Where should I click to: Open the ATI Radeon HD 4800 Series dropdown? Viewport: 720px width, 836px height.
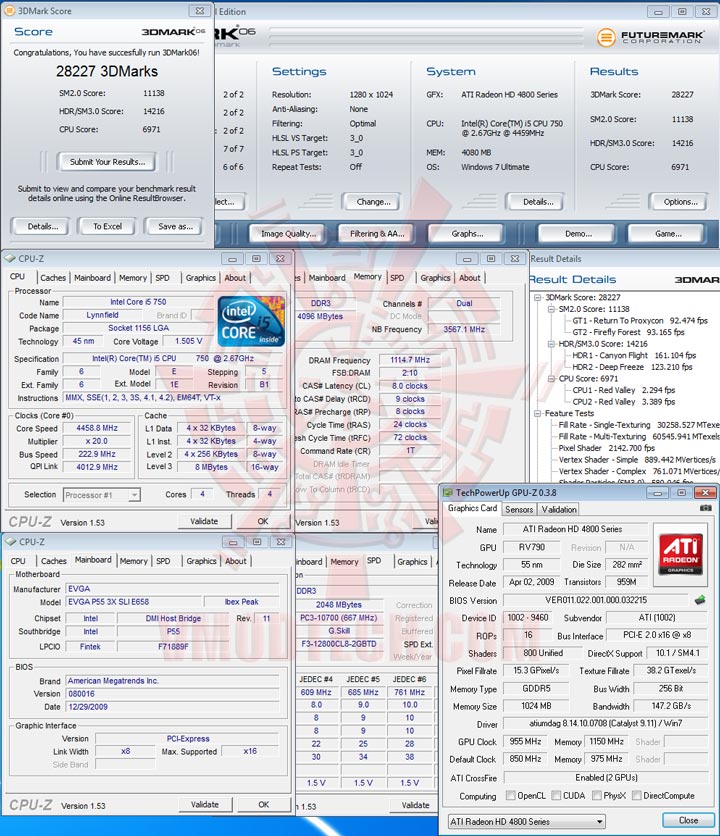coord(527,822)
